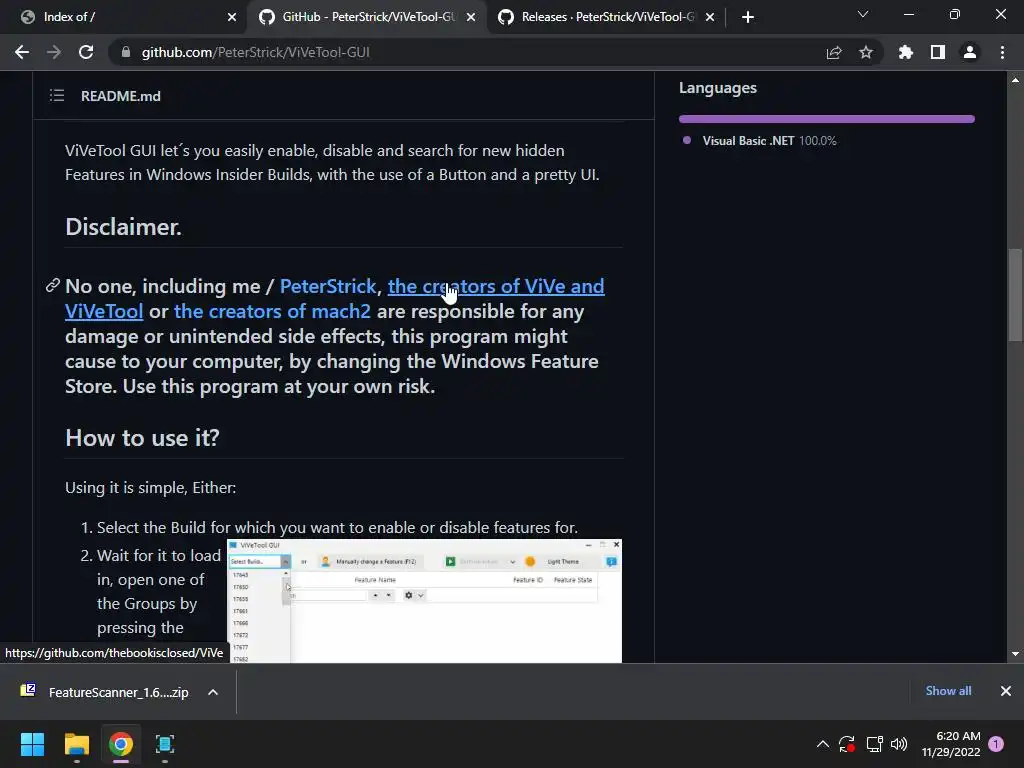Open the notification badge icon
The width and height of the screenshot is (1024, 768).
996,744
